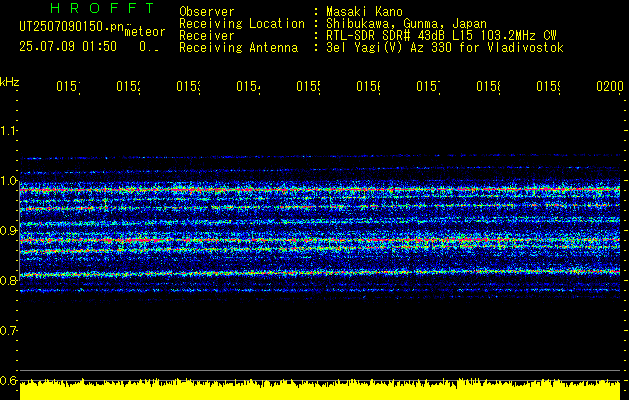The width and height of the screenshot is (629, 400).
Task: Click the Receiver label
Action: [x=207, y=36]
